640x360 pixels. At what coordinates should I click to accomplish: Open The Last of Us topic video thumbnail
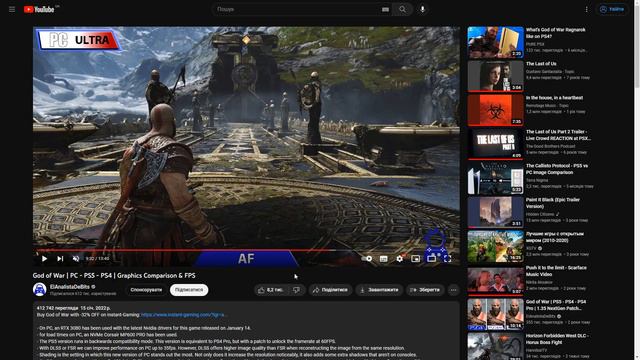(496, 76)
